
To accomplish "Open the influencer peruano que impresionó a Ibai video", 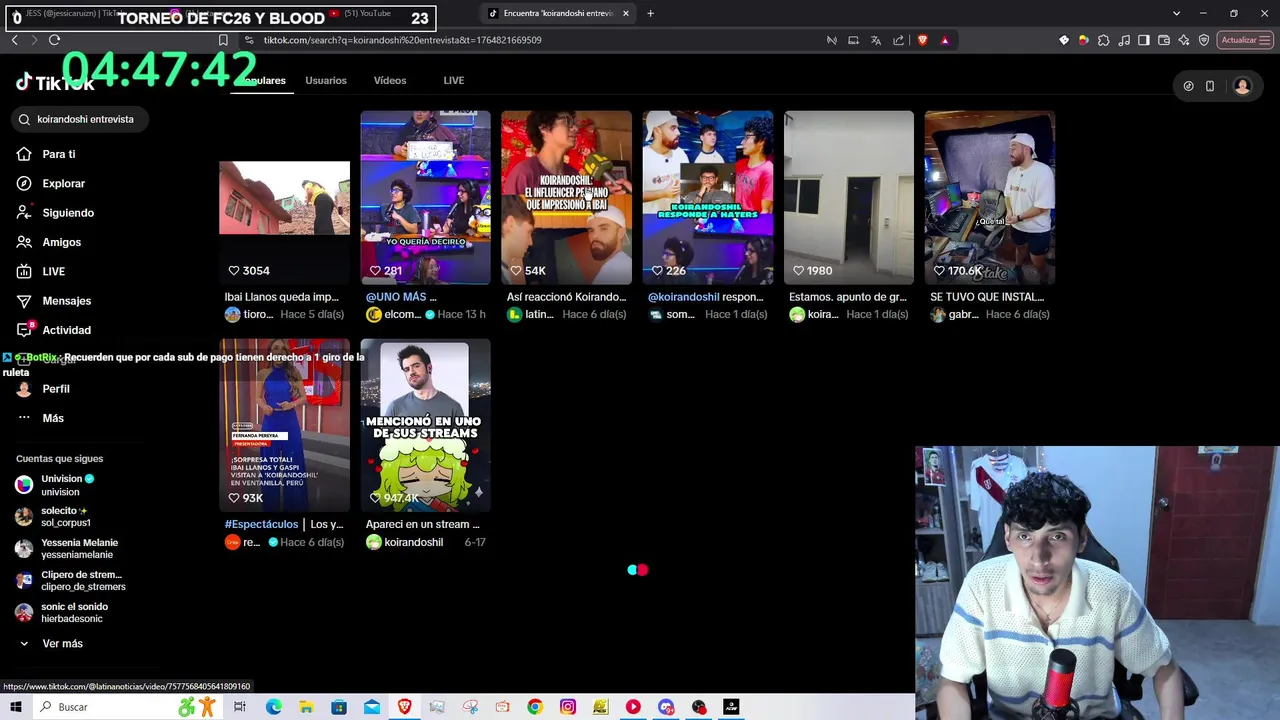I will pyautogui.click(x=566, y=198).
